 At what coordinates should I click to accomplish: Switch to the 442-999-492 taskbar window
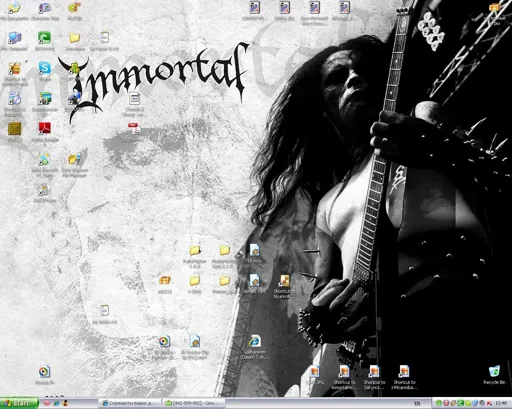pyautogui.click(x=193, y=403)
